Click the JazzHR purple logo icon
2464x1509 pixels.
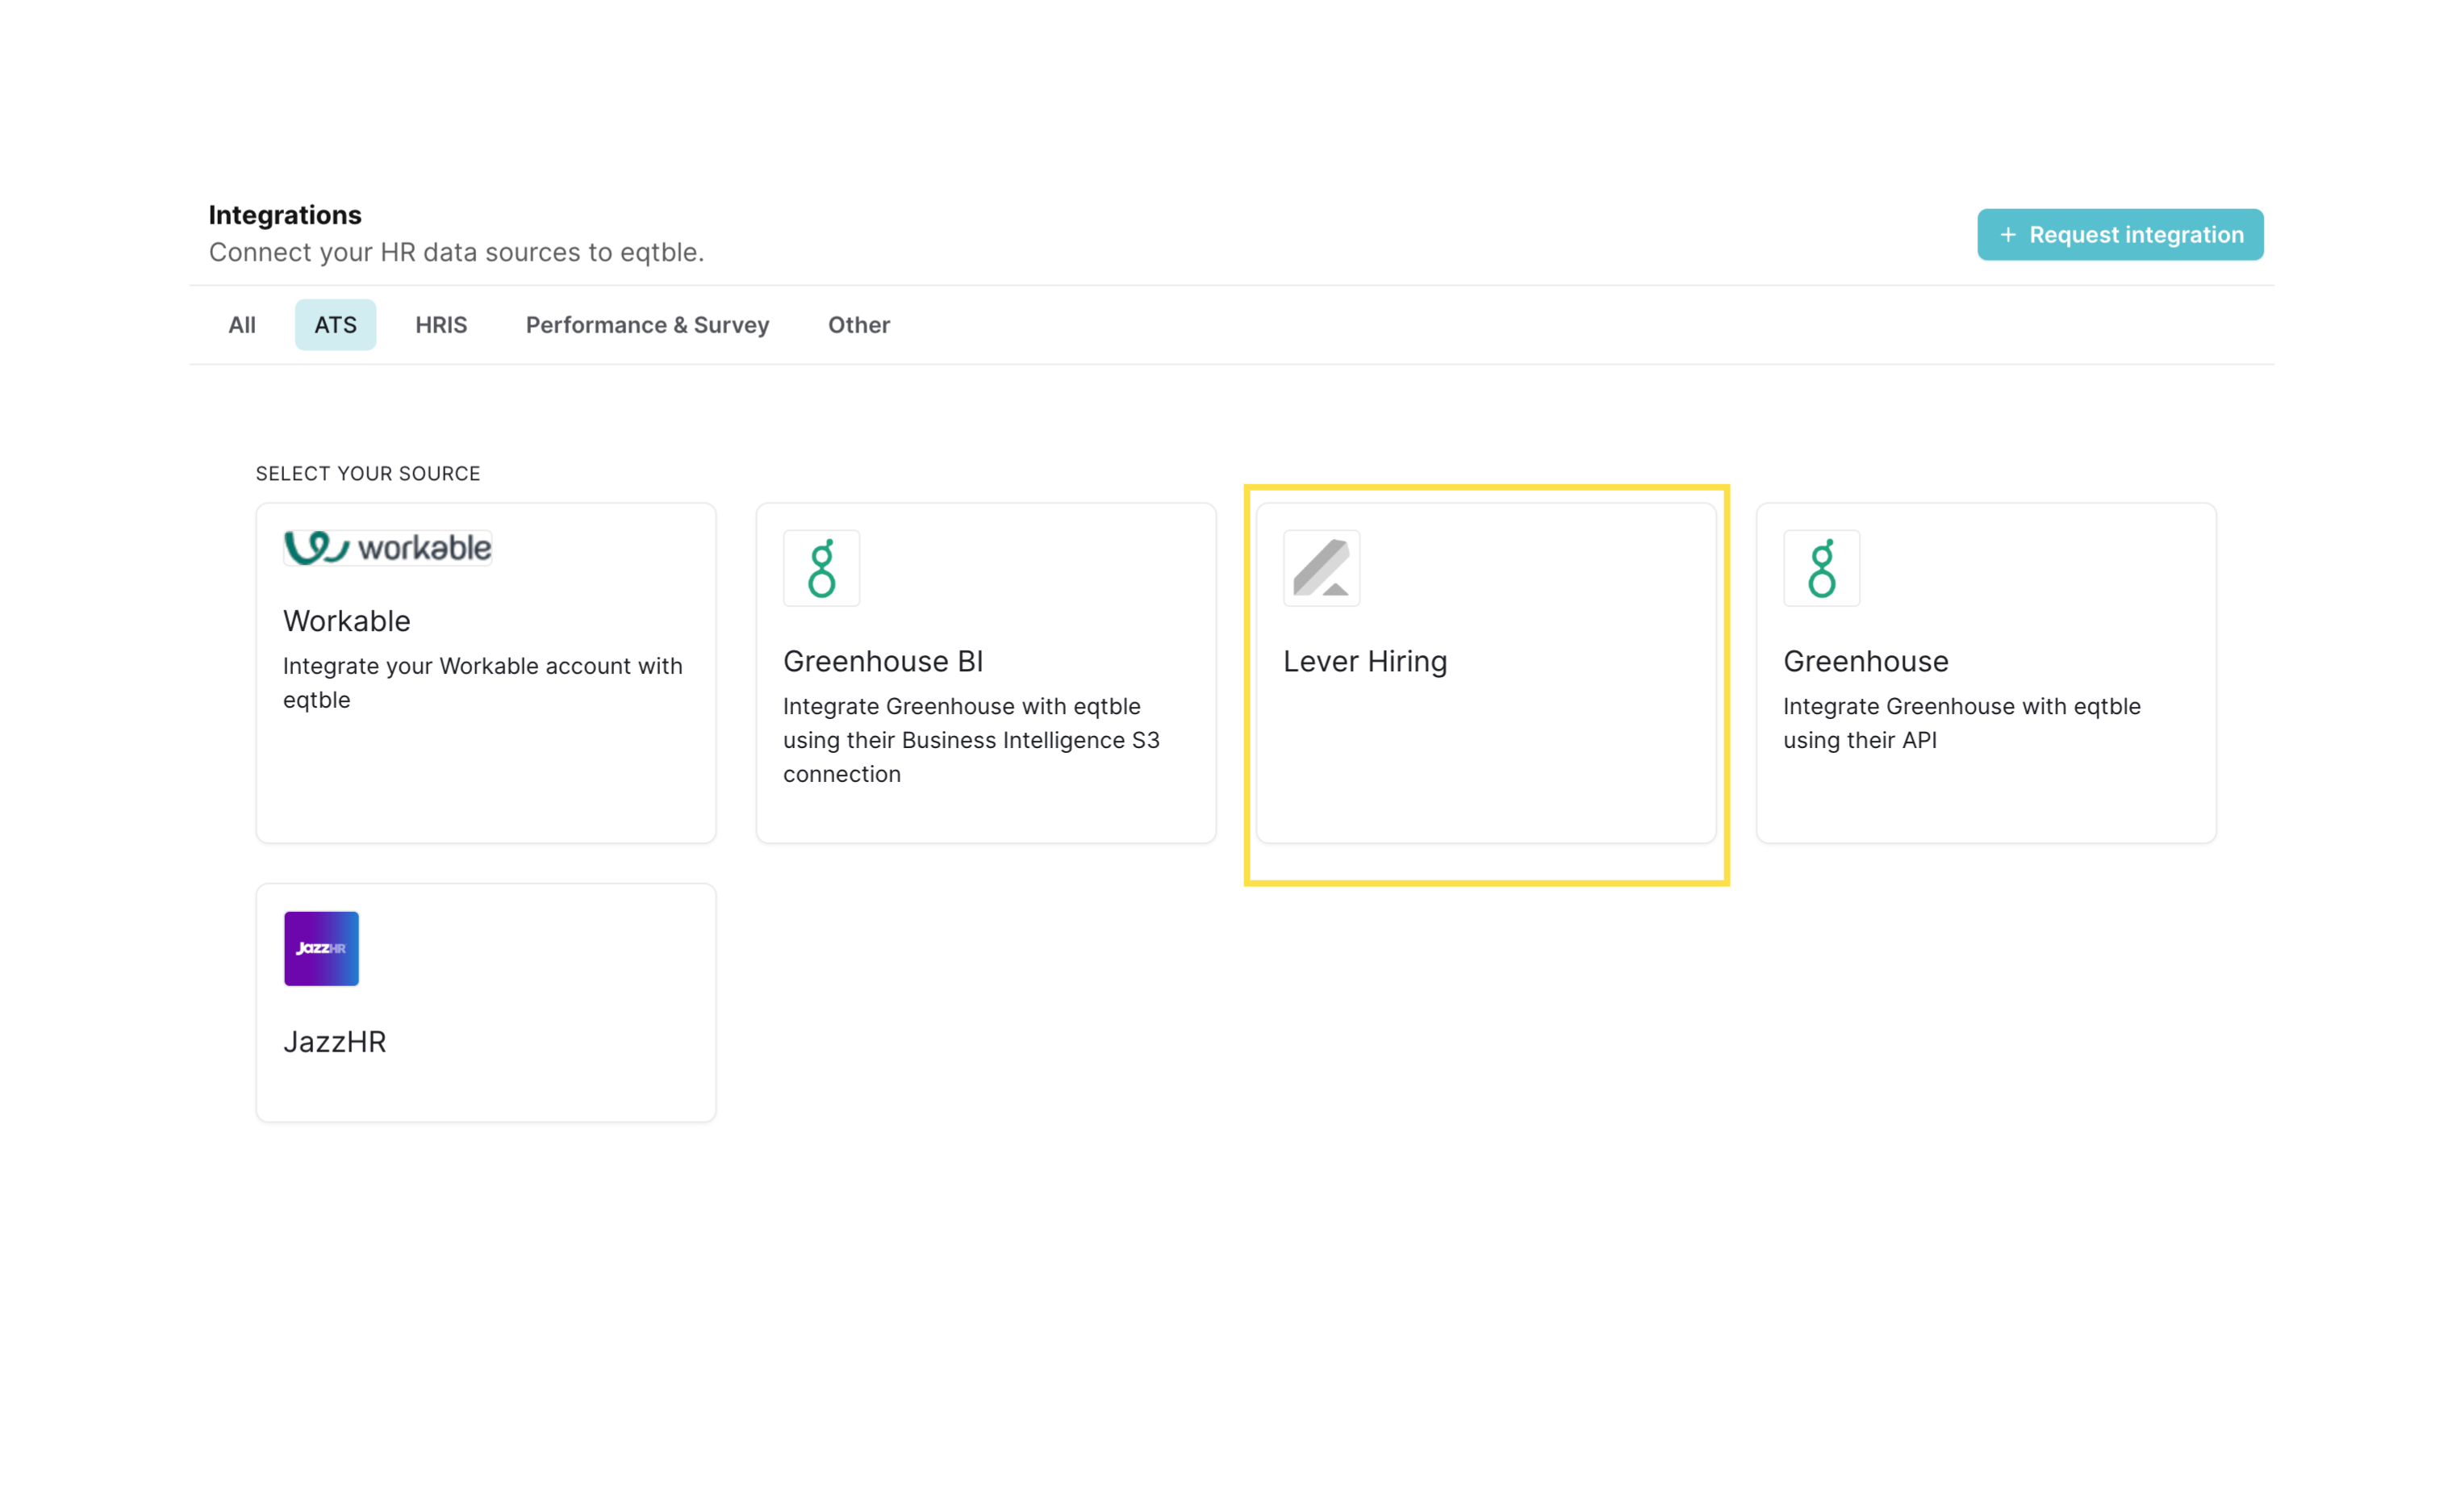[x=321, y=948]
